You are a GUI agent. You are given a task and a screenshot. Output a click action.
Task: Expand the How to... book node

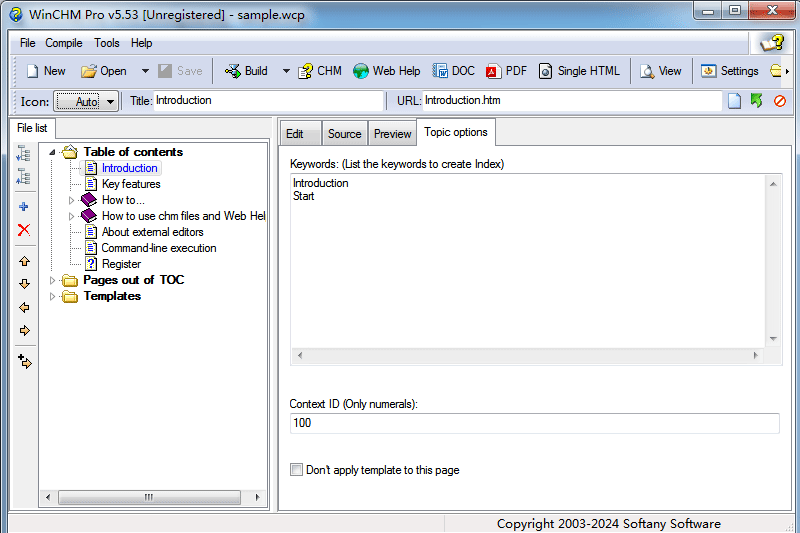tap(71, 200)
